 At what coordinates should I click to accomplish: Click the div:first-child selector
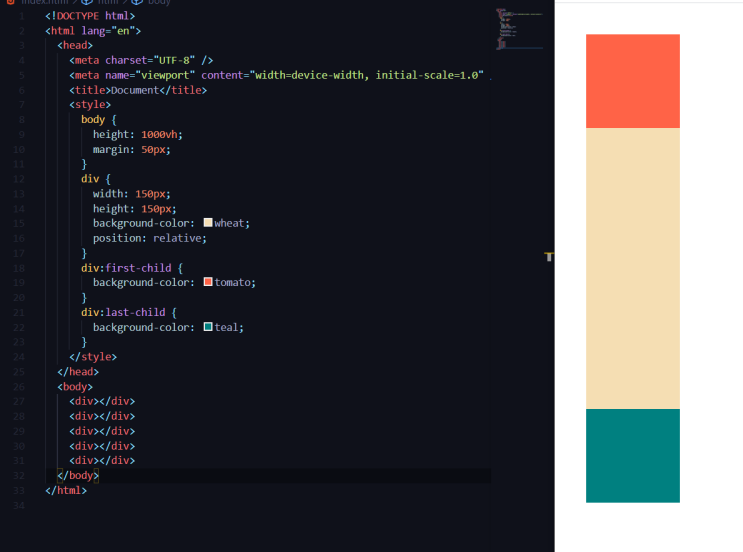(x=126, y=268)
